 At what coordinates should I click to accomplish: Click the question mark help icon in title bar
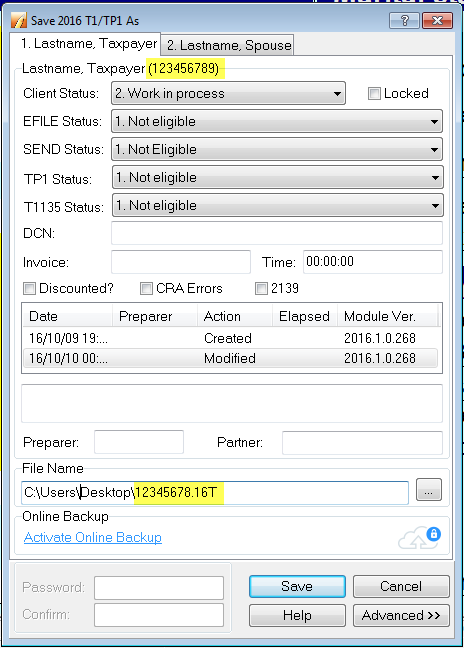[x=405, y=20]
